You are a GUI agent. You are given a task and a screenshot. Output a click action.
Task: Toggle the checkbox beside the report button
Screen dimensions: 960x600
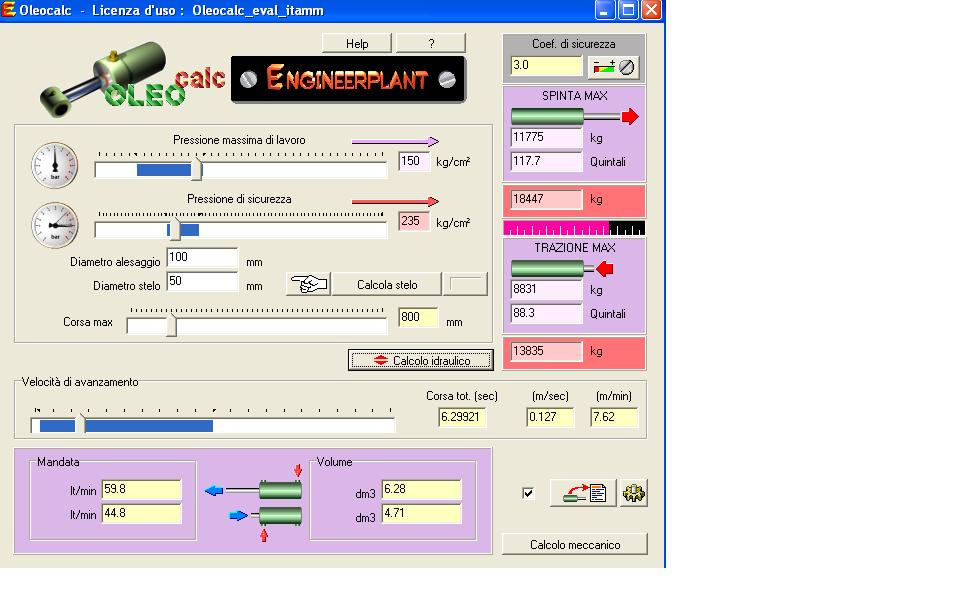528,493
